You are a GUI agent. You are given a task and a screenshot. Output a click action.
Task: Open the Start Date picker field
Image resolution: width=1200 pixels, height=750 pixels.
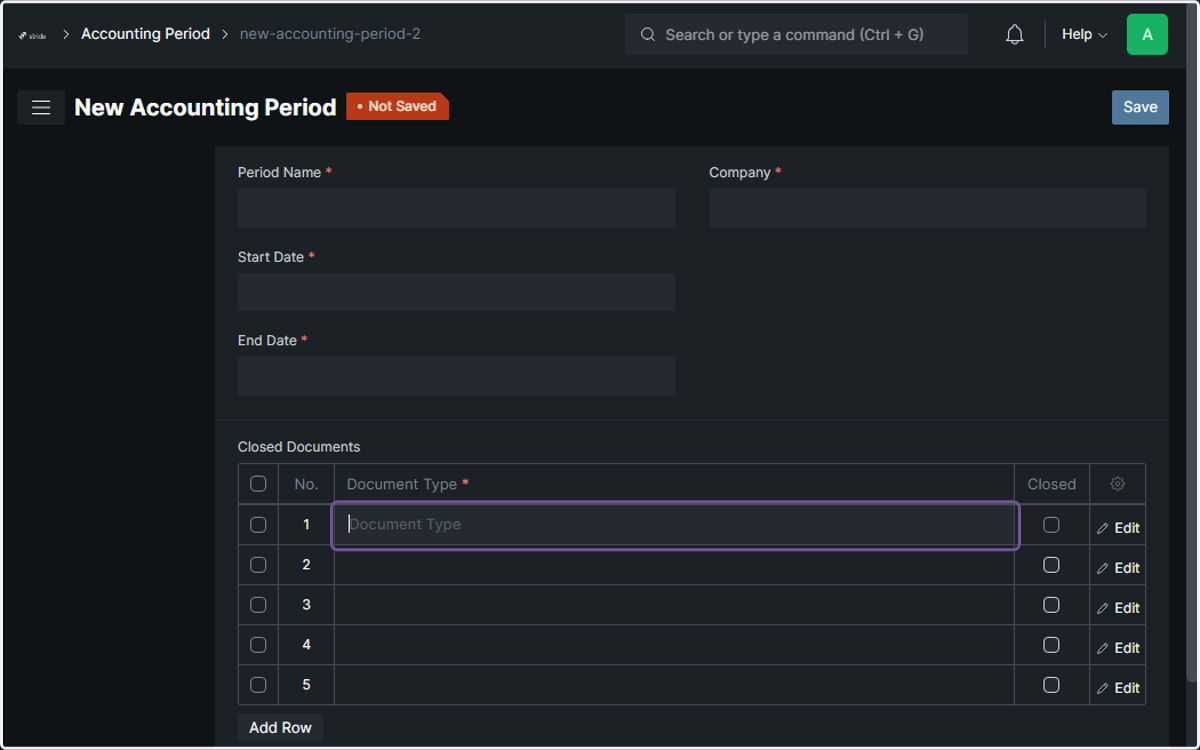click(456, 292)
